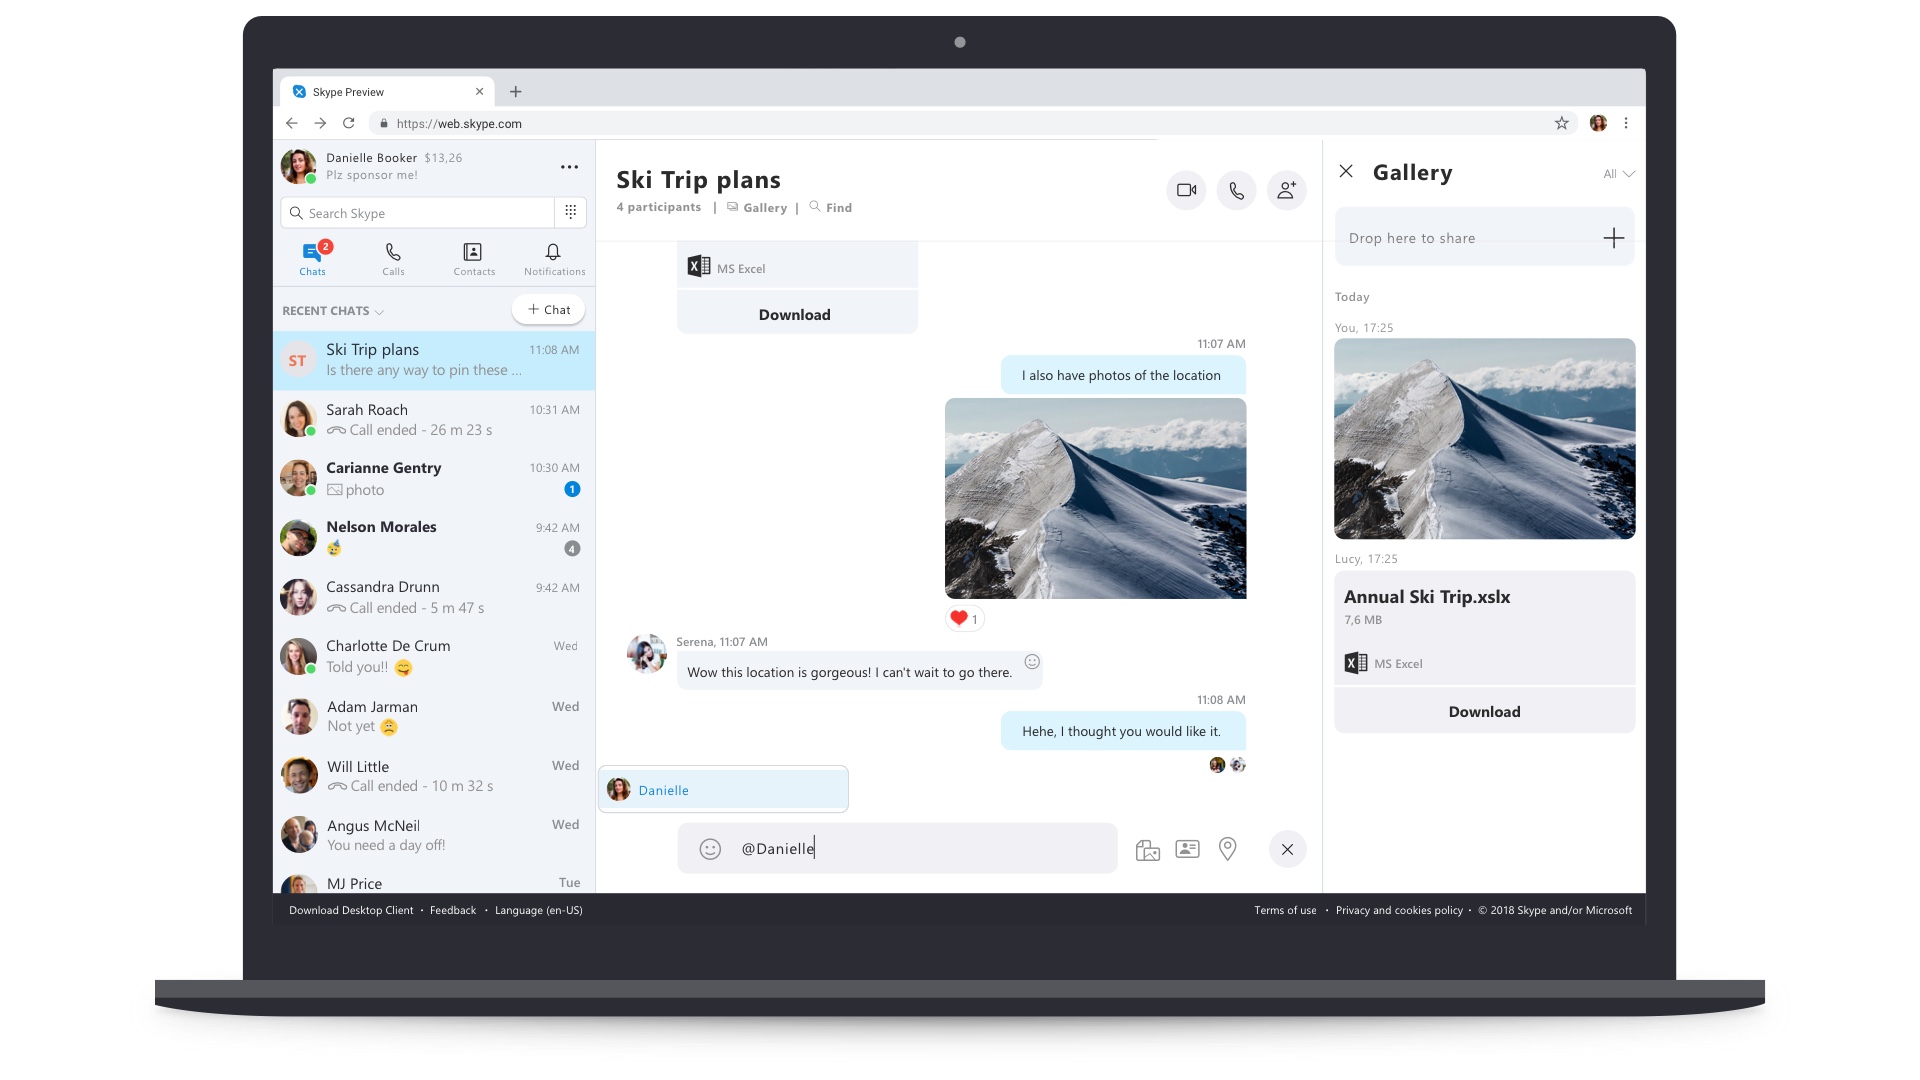Viewport: 1920px width, 1080px height.
Task: Expand the Gallery 'All' dropdown
Action: coord(1618,174)
